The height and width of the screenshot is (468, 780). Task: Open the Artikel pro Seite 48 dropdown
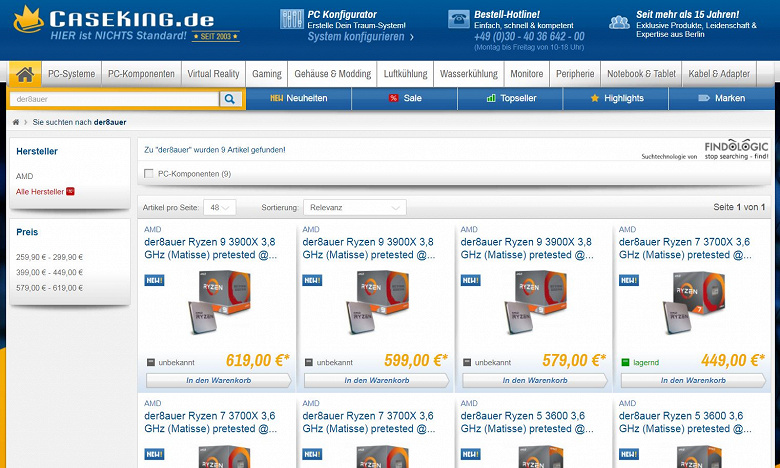220,207
